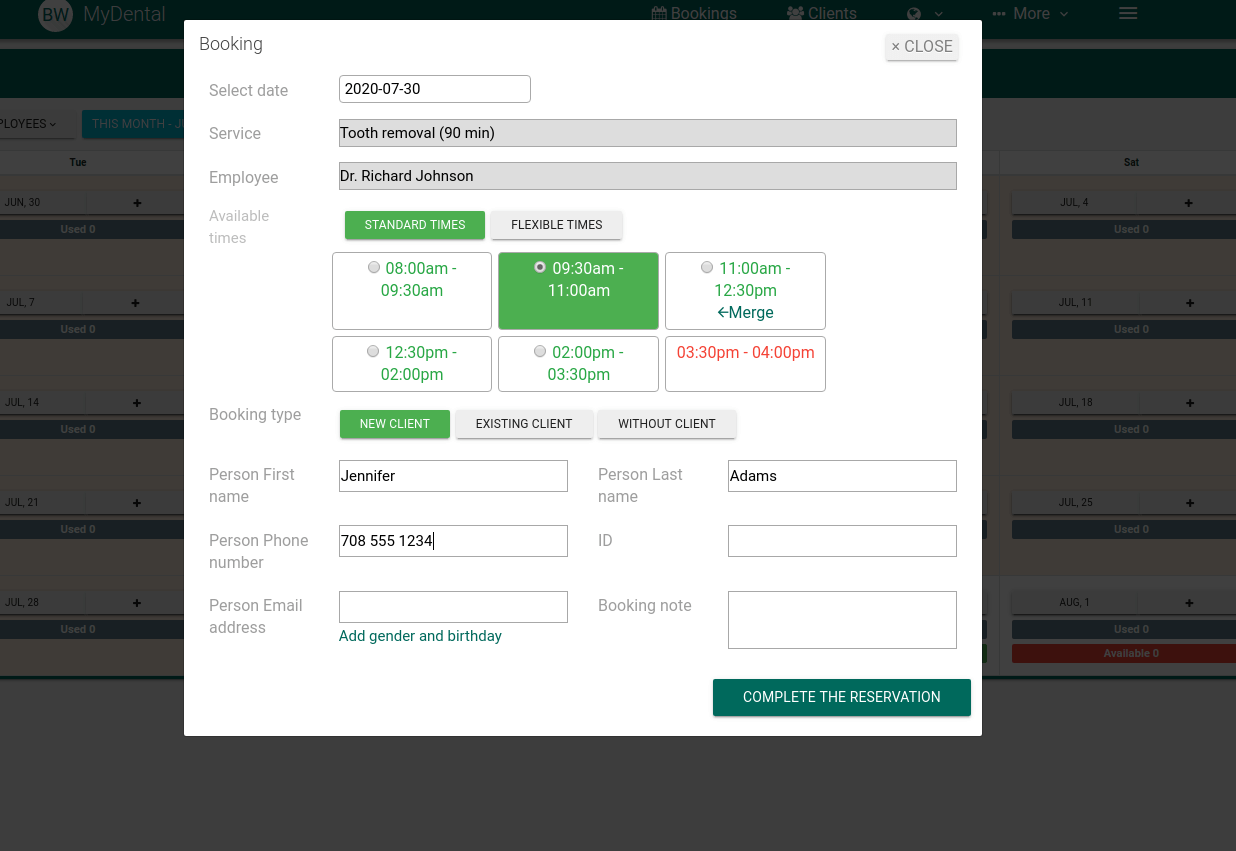Pick the 02:00pm - 03:30pm time slot
Image resolution: width=1236 pixels, height=851 pixels.
coord(540,352)
